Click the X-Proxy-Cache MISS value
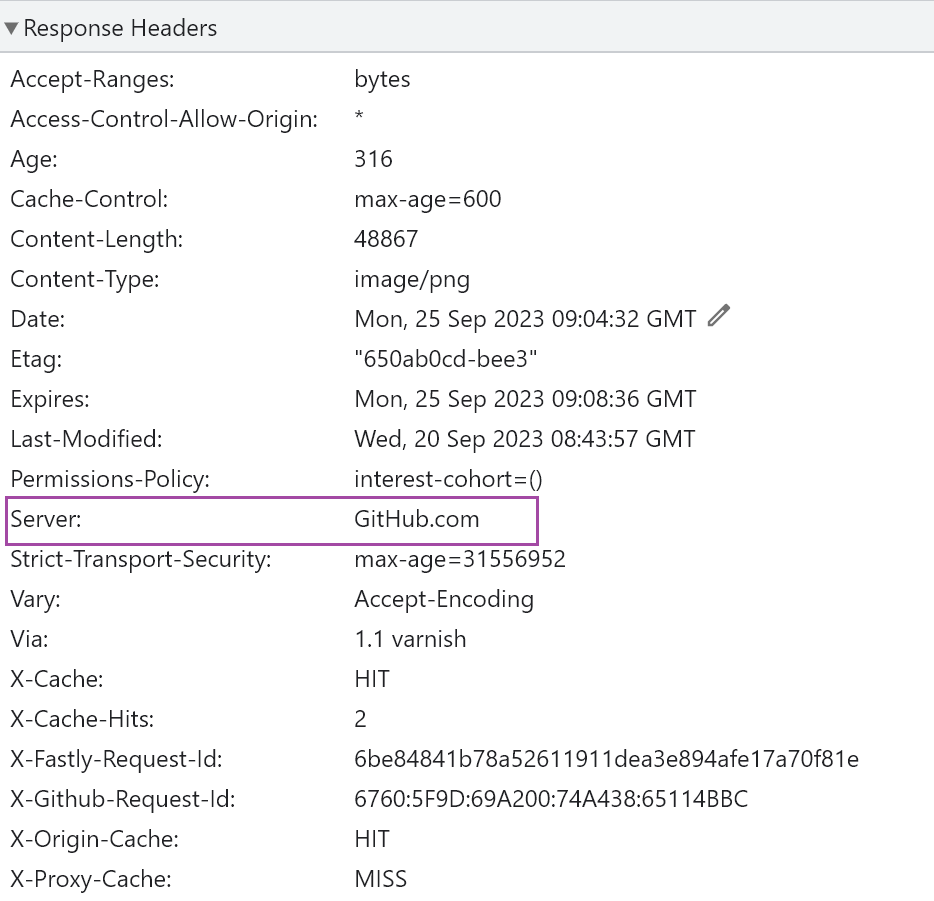Screen dimensions: 934x901 [380, 880]
